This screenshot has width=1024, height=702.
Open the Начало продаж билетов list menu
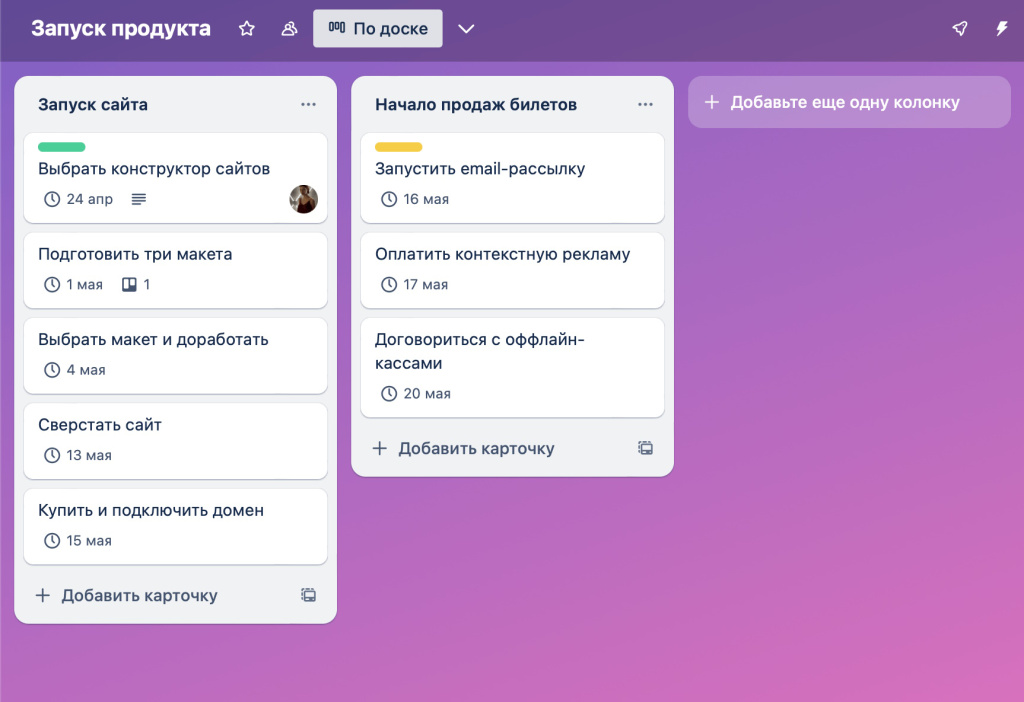(x=646, y=104)
